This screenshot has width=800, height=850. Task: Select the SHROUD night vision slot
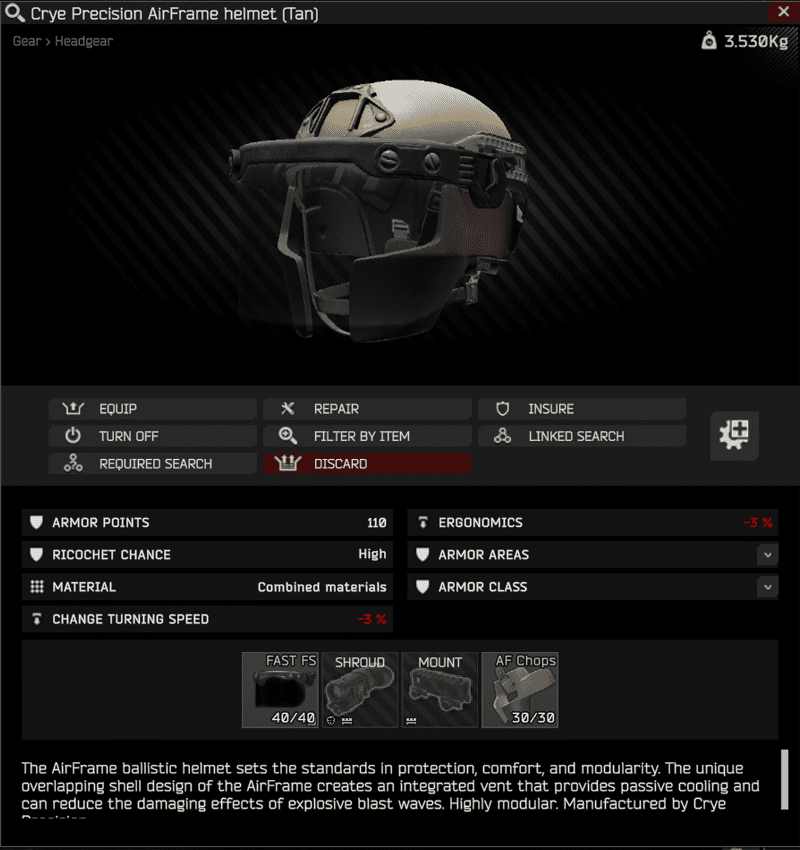click(360, 690)
